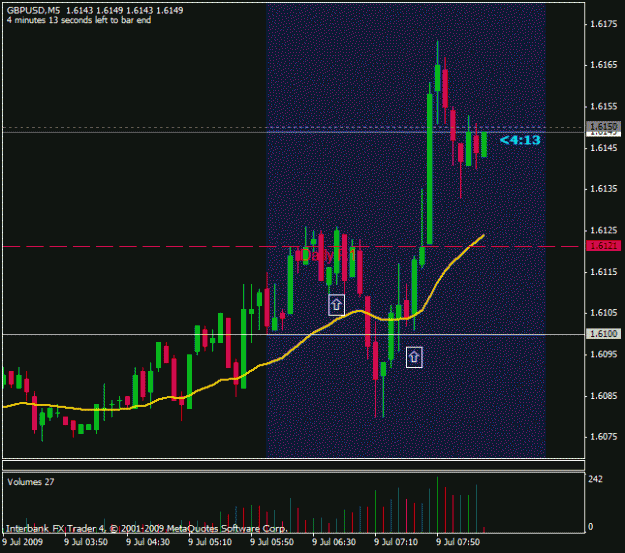Click the 1.6095 price scale label
The image size is (625, 553).
tap(603, 354)
